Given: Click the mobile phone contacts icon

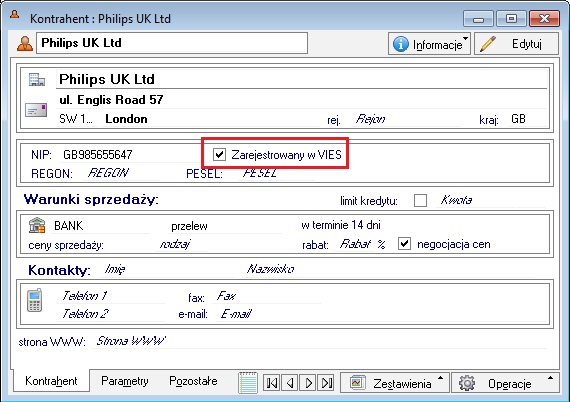Looking at the screenshot, I should [x=35, y=300].
